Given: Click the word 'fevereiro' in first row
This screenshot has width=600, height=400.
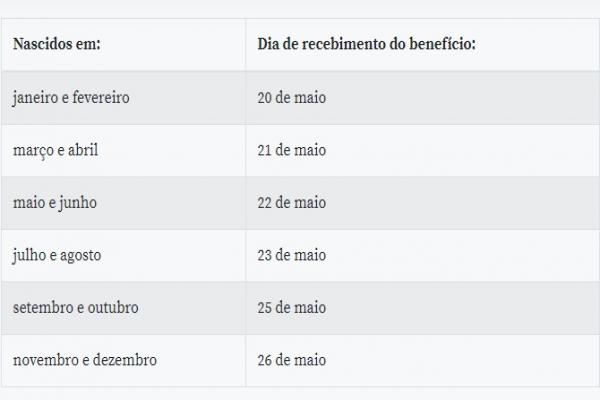Looking at the screenshot, I should (101, 98).
